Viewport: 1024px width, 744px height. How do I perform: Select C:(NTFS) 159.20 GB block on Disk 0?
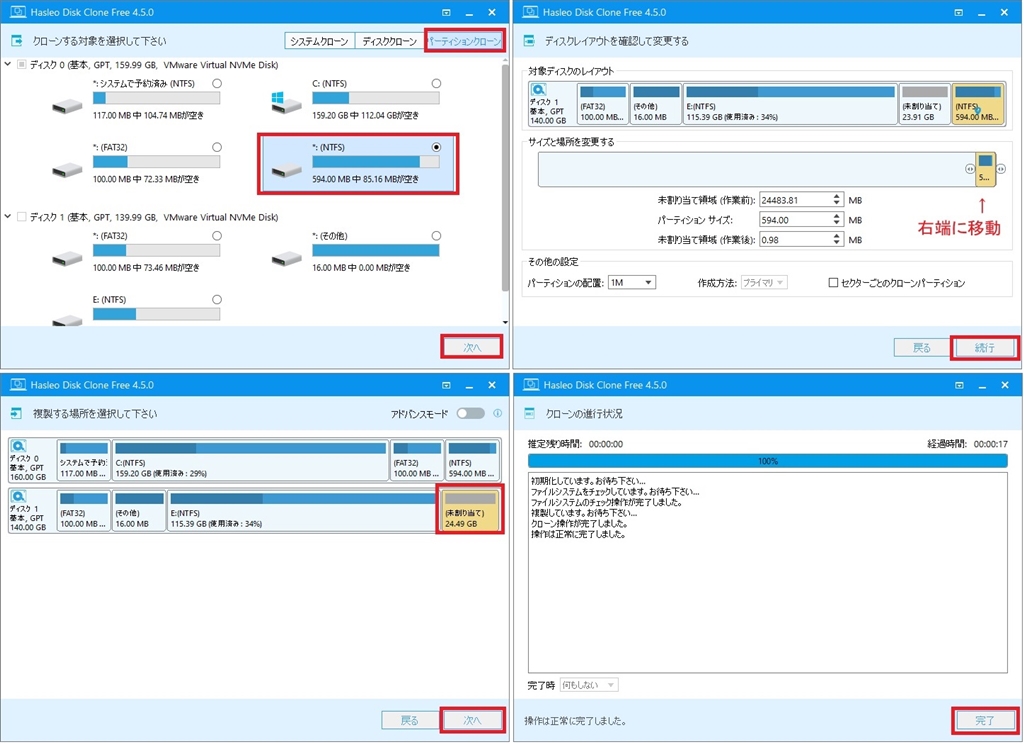coord(251,461)
